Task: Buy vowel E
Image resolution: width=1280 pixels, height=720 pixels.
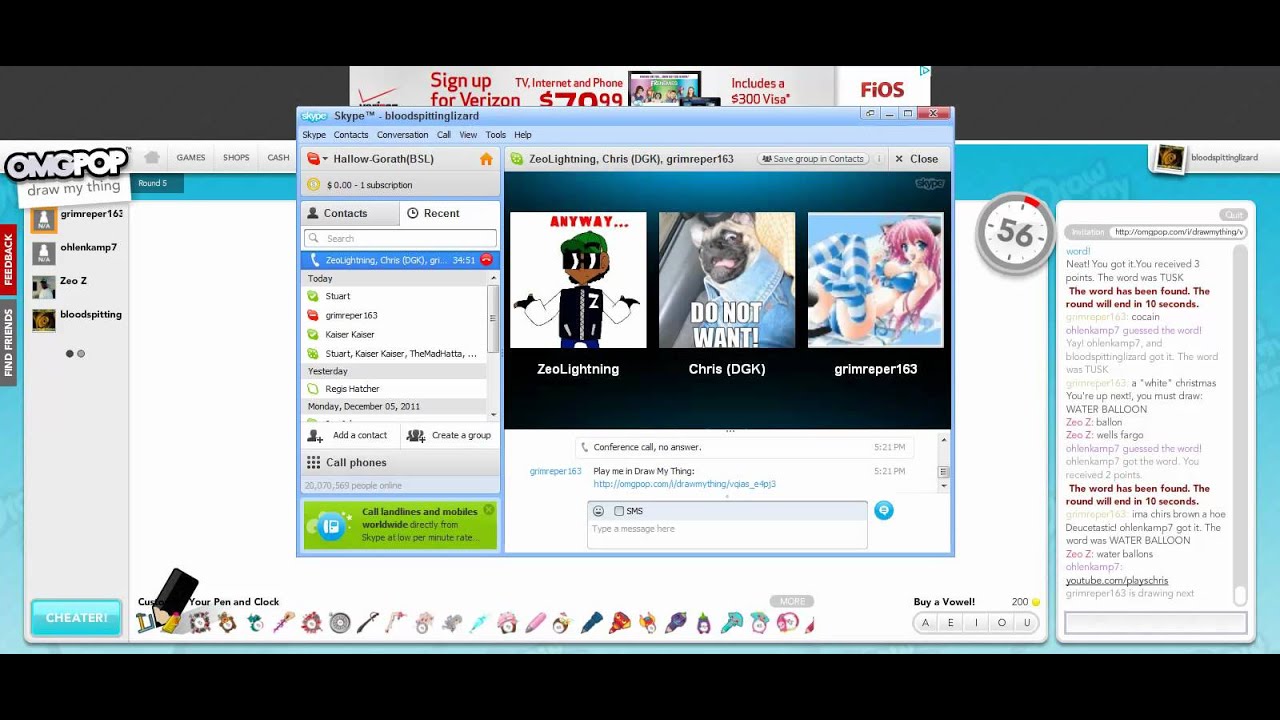Action: click(x=950, y=622)
